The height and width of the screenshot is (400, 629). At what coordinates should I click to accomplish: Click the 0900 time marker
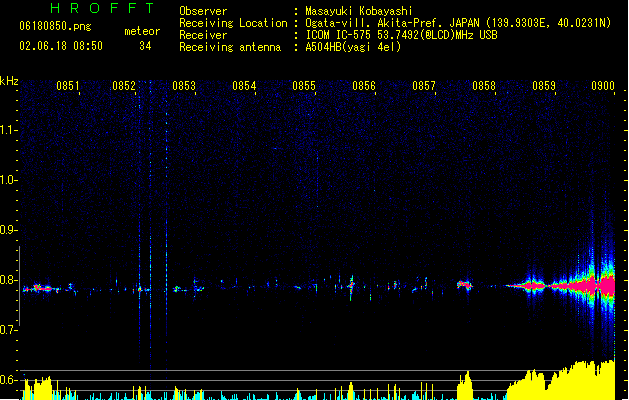tap(603, 85)
